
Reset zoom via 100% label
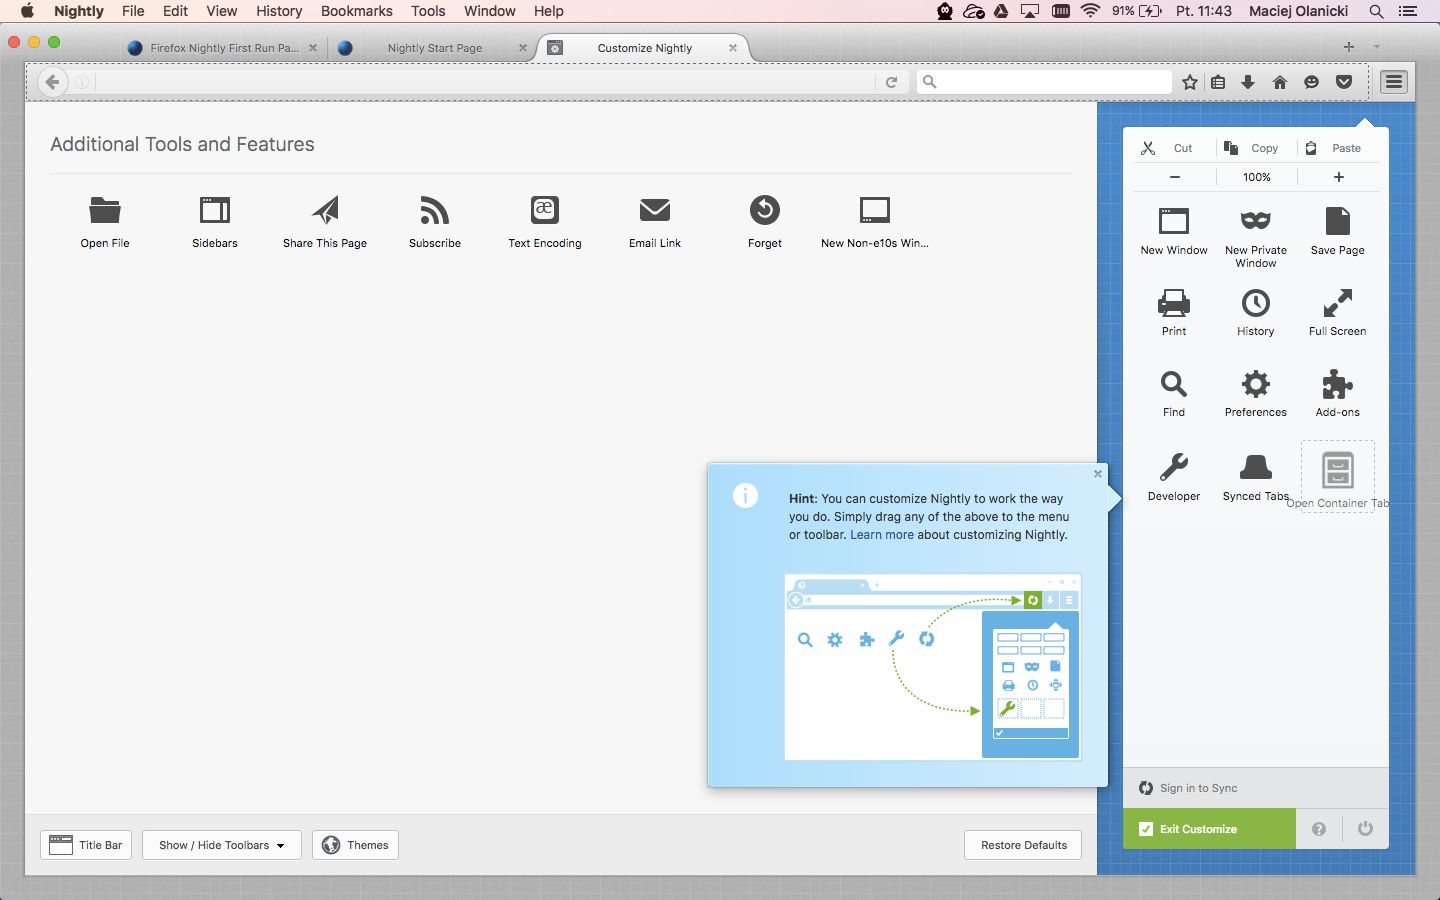[x=1257, y=177]
